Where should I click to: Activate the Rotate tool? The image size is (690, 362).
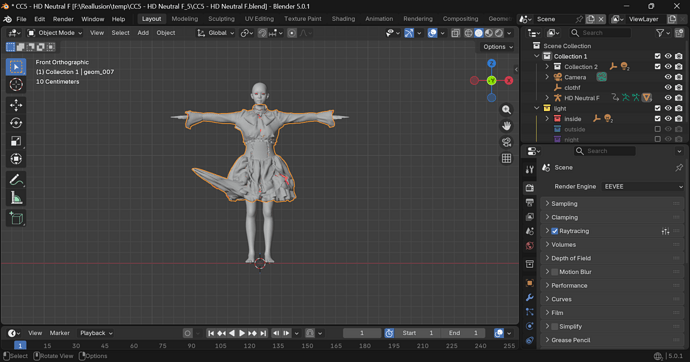click(16, 123)
